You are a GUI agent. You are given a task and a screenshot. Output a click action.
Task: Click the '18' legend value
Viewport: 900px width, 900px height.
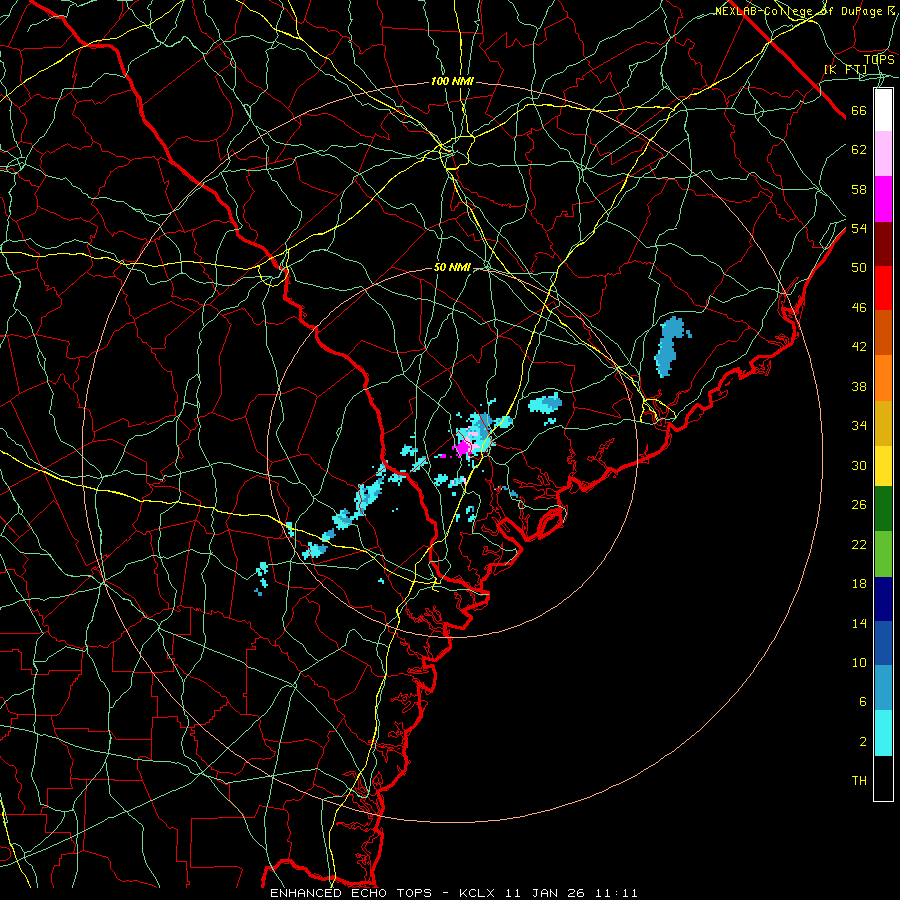859,584
